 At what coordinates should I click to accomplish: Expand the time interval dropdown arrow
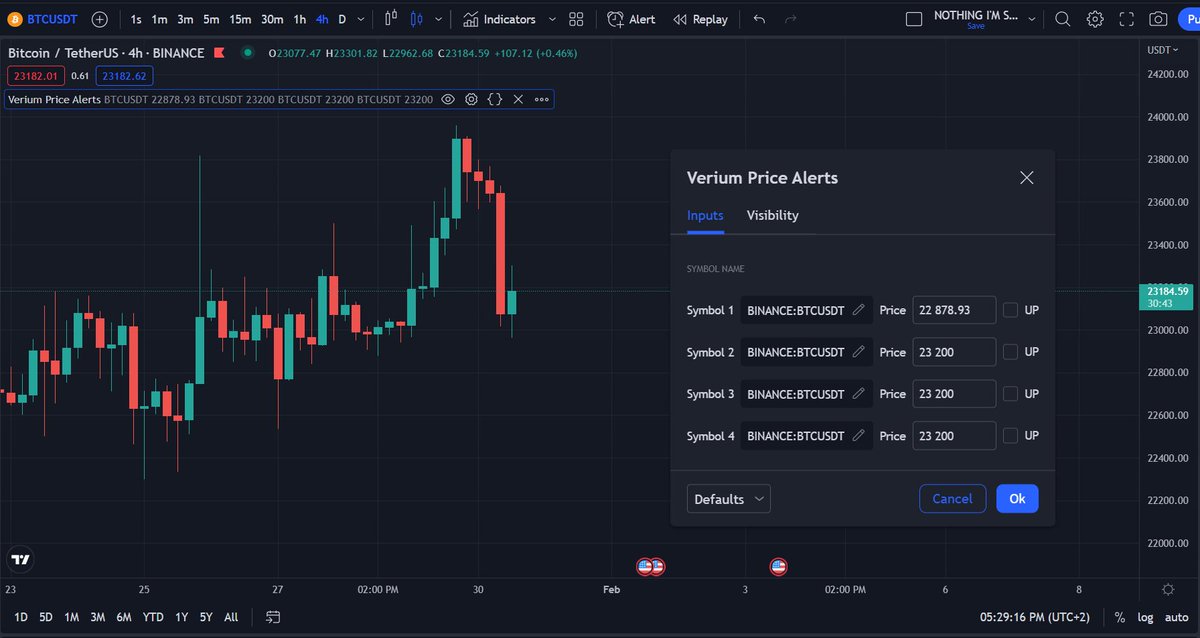[x=362, y=19]
